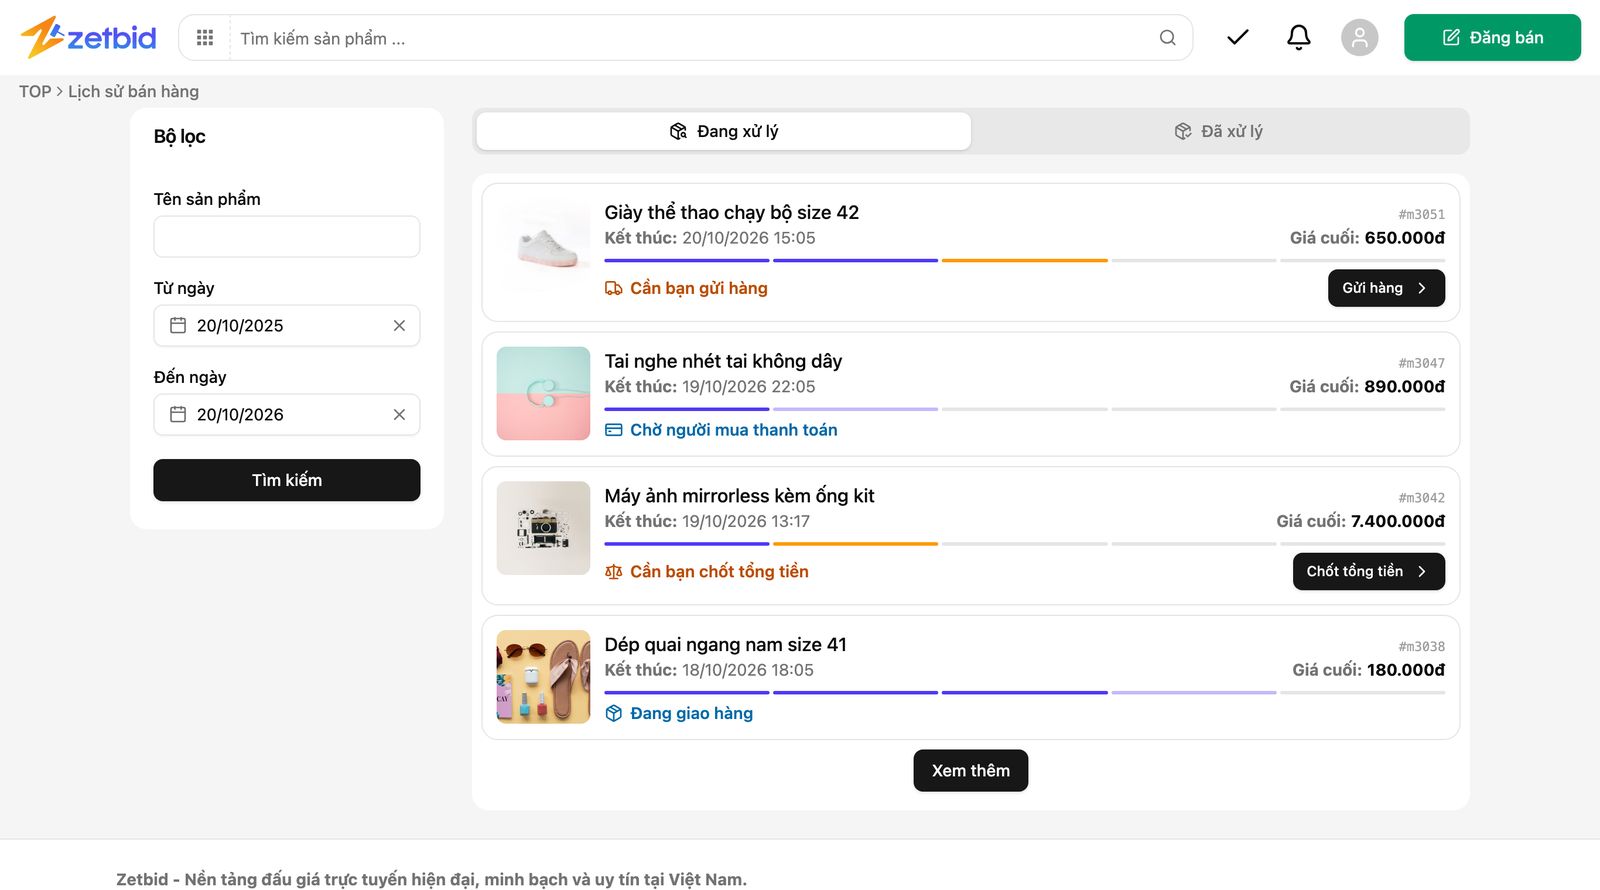The image size is (1600, 890).
Task: Switch to the Đang xử lý tab
Action: pyautogui.click(x=723, y=131)
